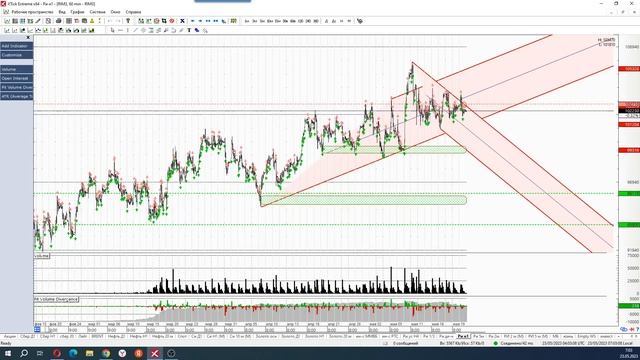Select the bold X toolbar icon

tap(182, 21)
